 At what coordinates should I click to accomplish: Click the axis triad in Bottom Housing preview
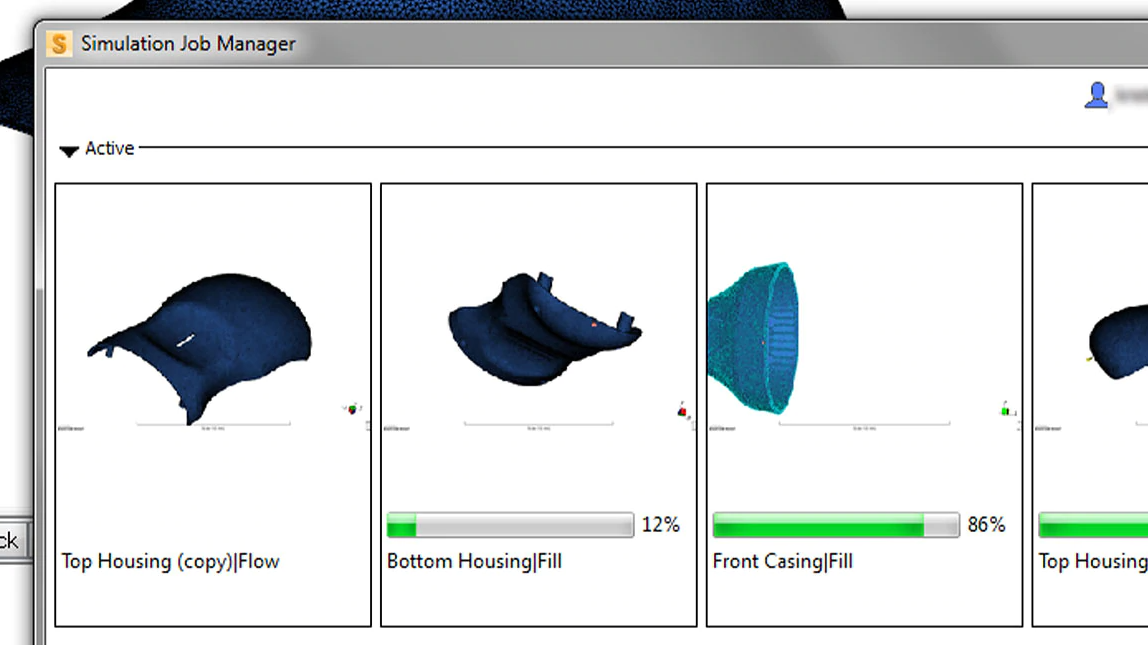(682, 411)
